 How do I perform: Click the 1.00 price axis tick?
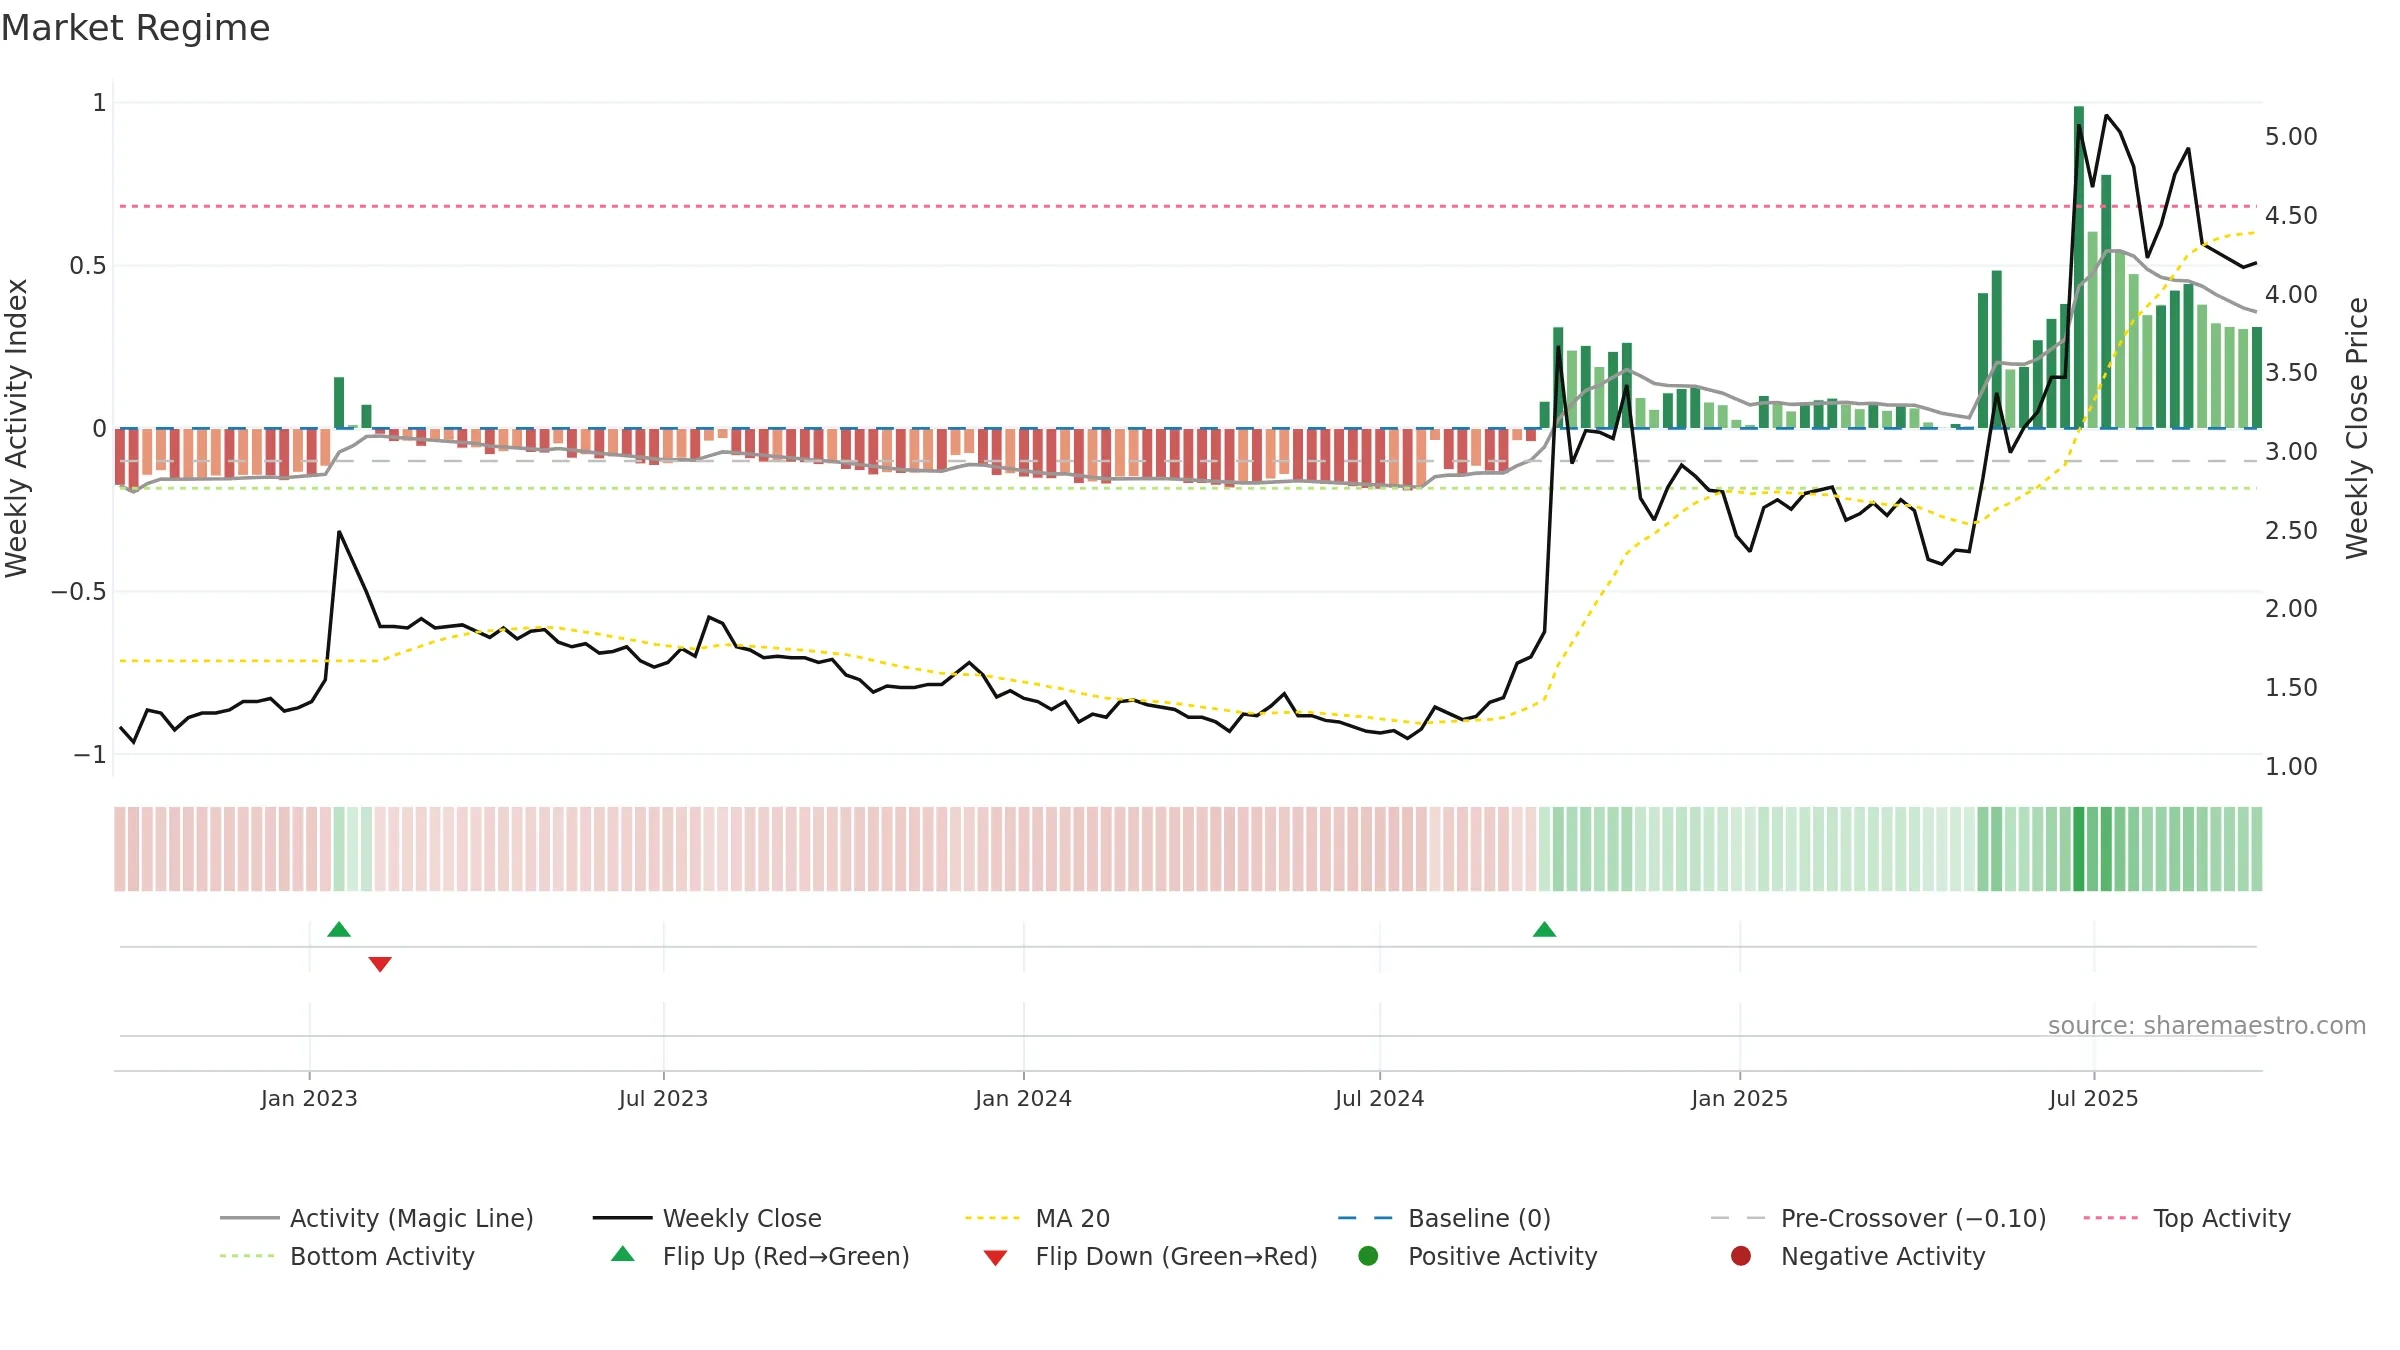pos(2291,766)
